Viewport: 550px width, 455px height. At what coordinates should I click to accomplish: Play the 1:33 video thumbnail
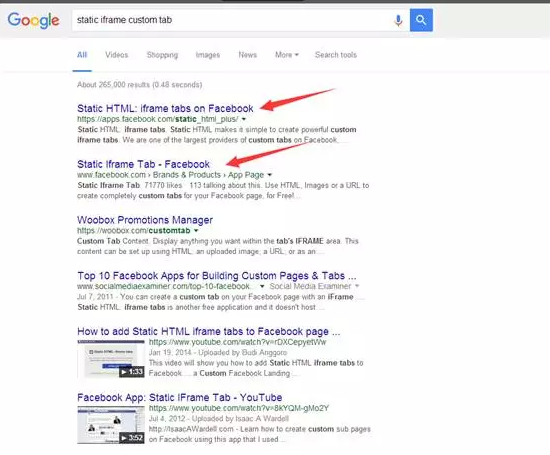click(111, 359)
